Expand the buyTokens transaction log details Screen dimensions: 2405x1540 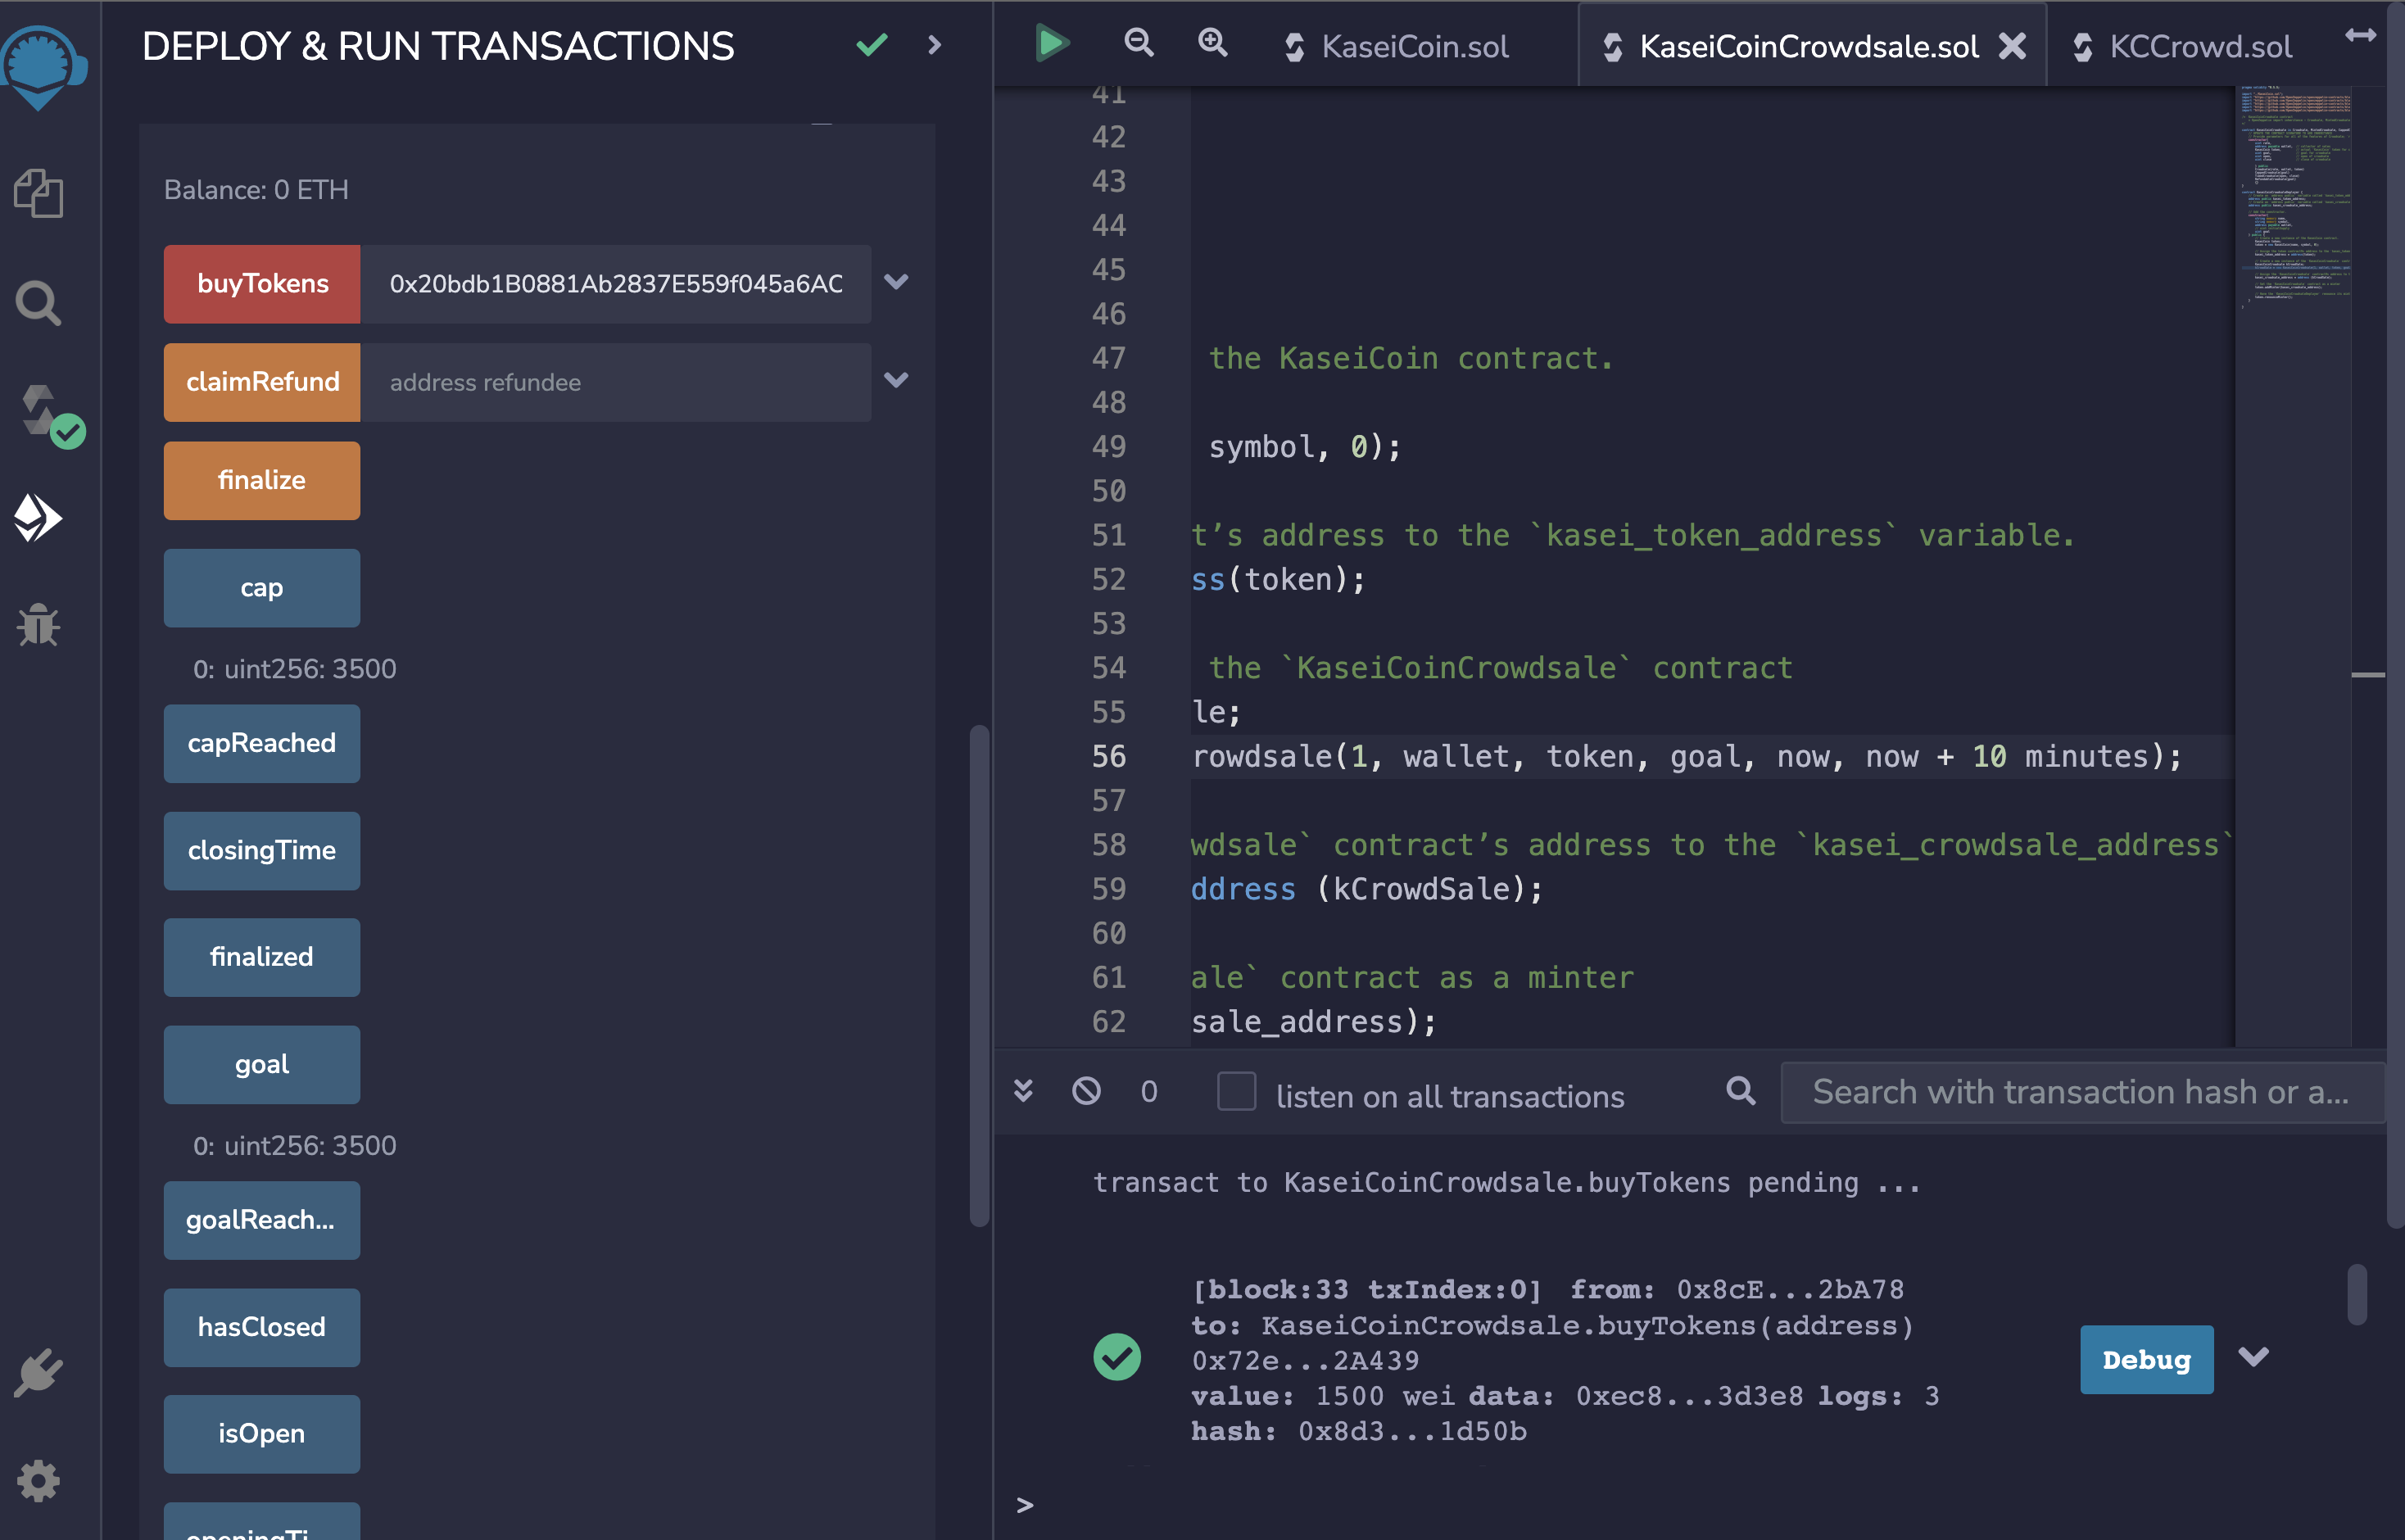[x=2253, y=1357]
